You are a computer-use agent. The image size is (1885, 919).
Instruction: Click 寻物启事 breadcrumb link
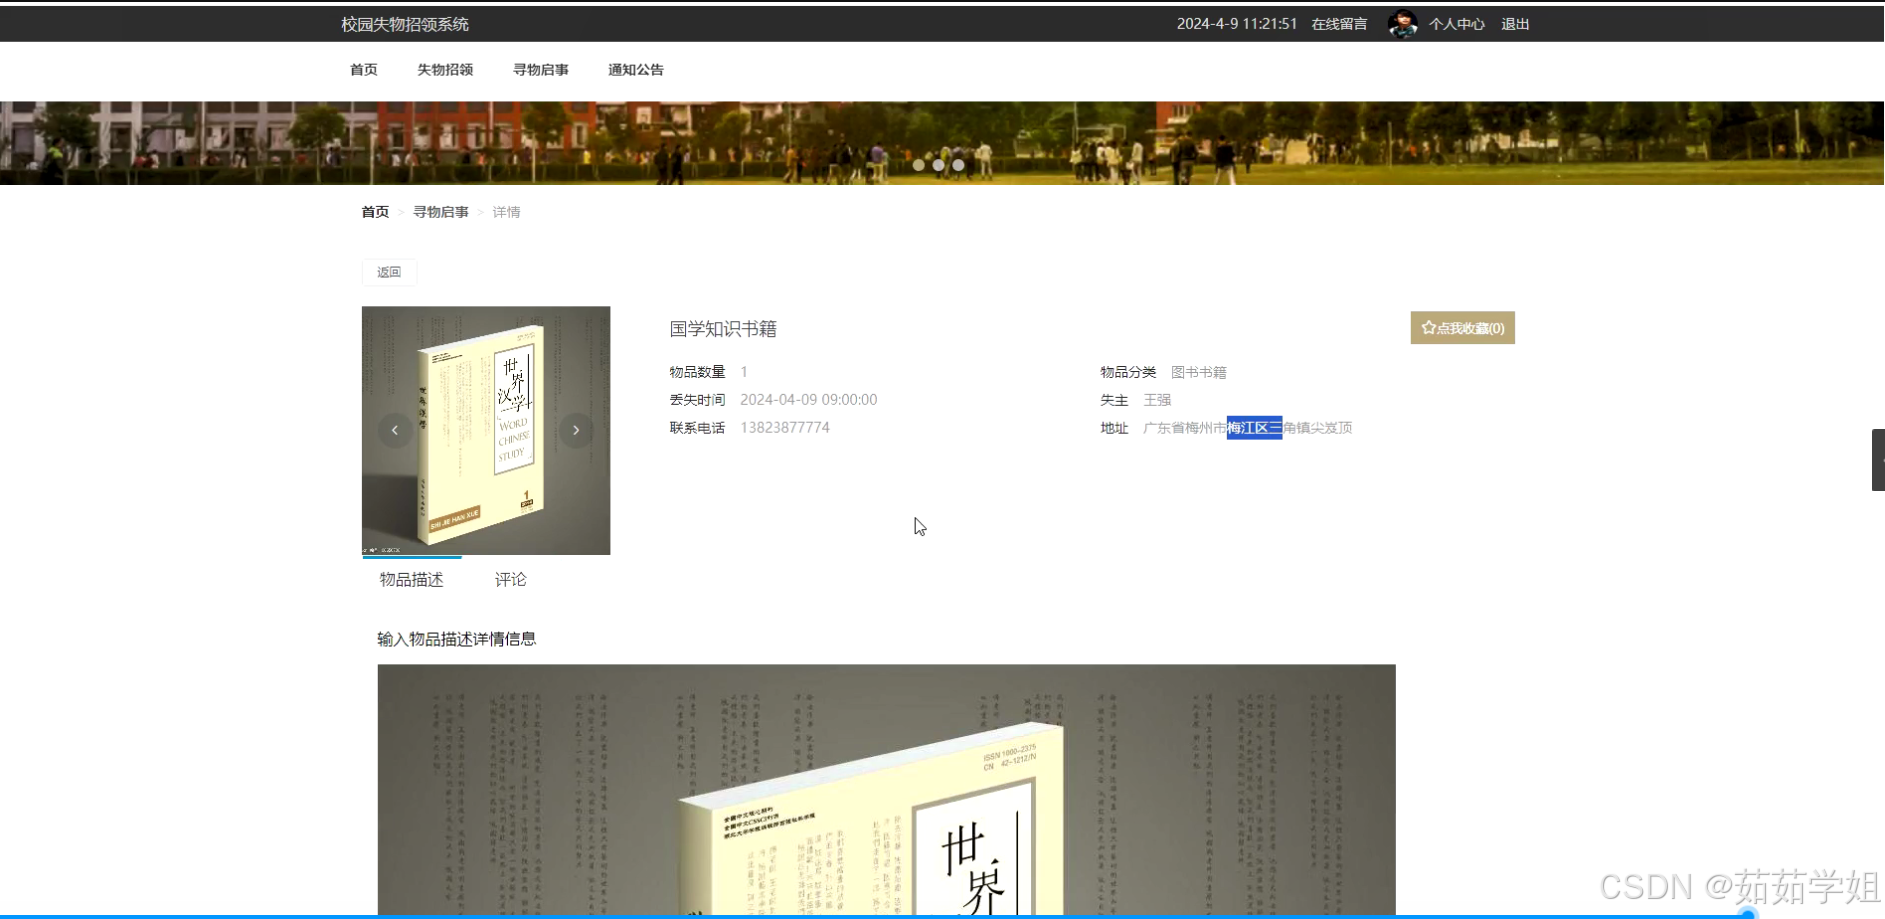441,212
